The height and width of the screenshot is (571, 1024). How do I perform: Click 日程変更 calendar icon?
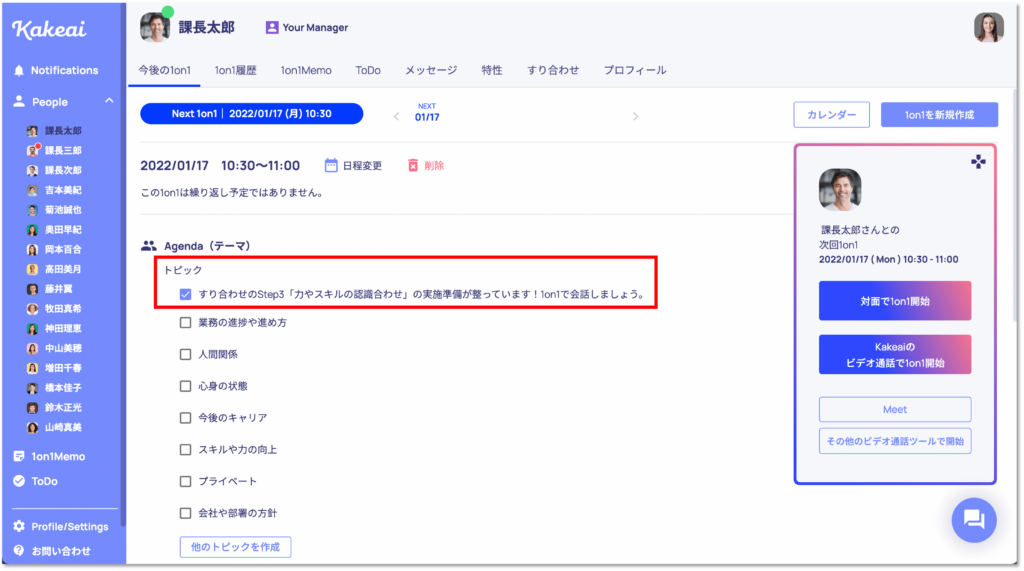[x=331, y=165]
